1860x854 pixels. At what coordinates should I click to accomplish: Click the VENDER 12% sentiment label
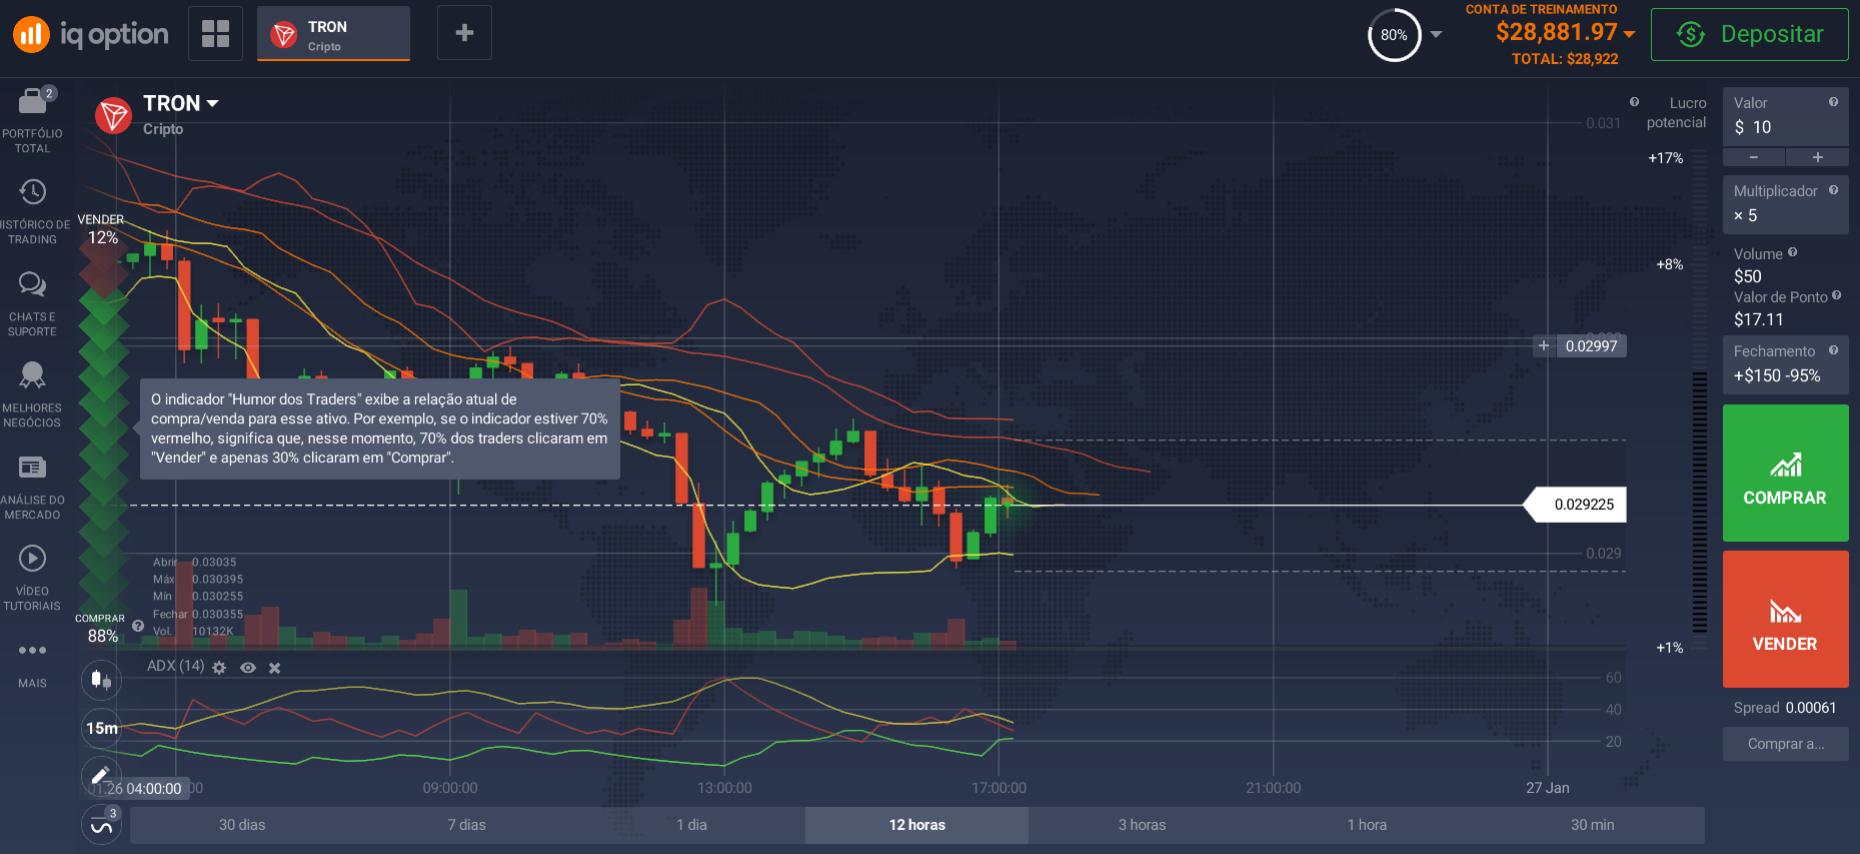pyautogui.click(x=101, y=229)
